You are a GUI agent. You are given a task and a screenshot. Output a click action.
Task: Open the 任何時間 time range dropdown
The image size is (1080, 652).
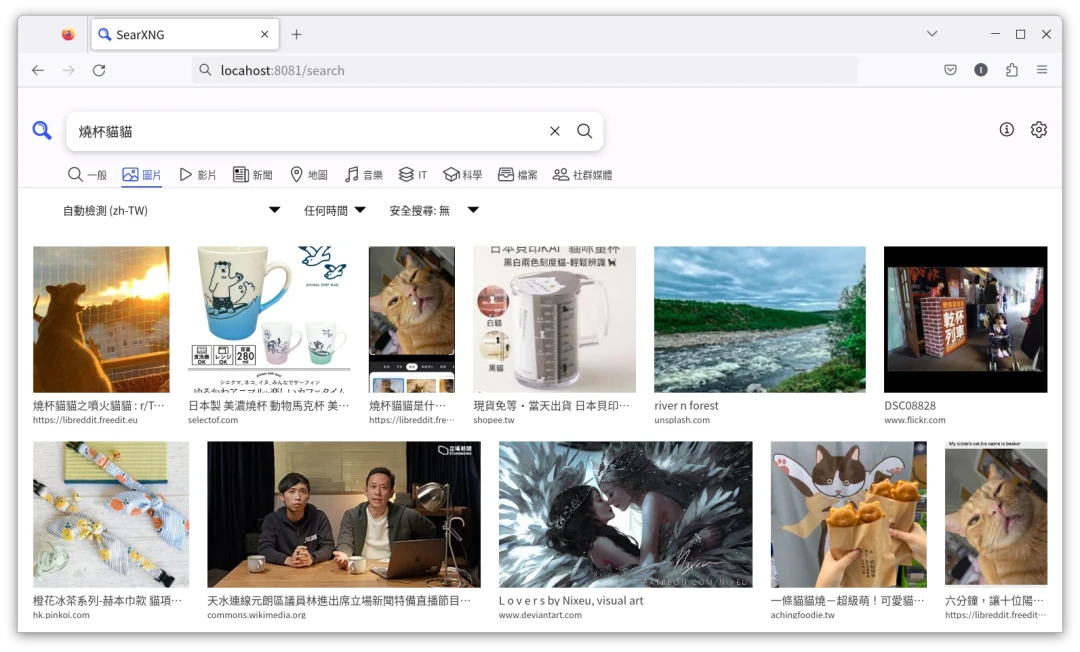coord(335,210)
